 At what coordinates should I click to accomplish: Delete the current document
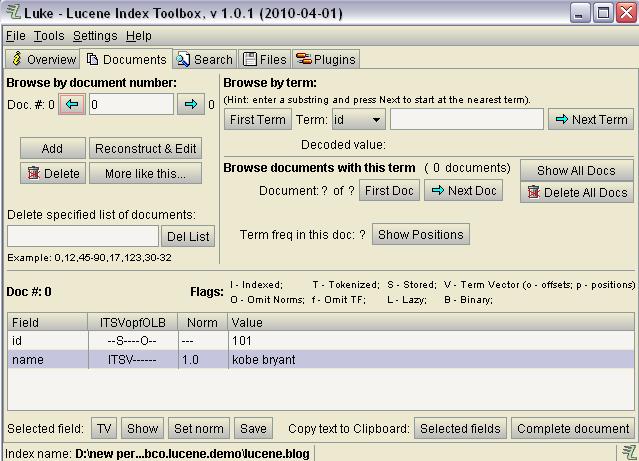(53, 173)
